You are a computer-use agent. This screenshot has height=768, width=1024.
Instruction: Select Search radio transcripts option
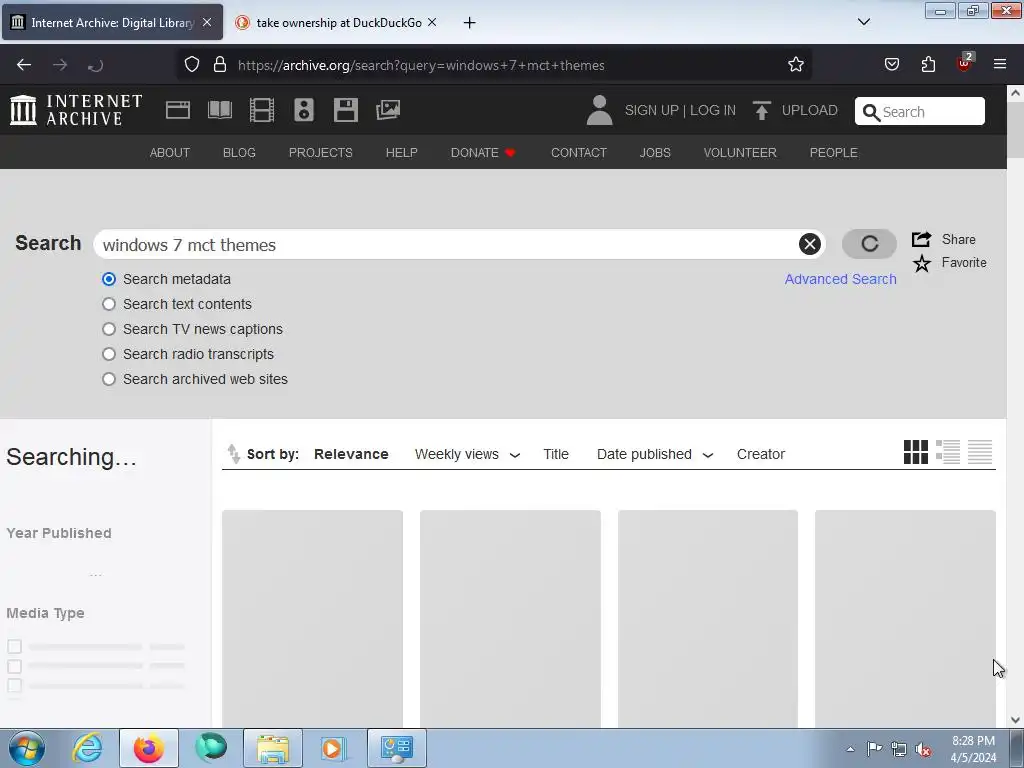coord(109,354)
